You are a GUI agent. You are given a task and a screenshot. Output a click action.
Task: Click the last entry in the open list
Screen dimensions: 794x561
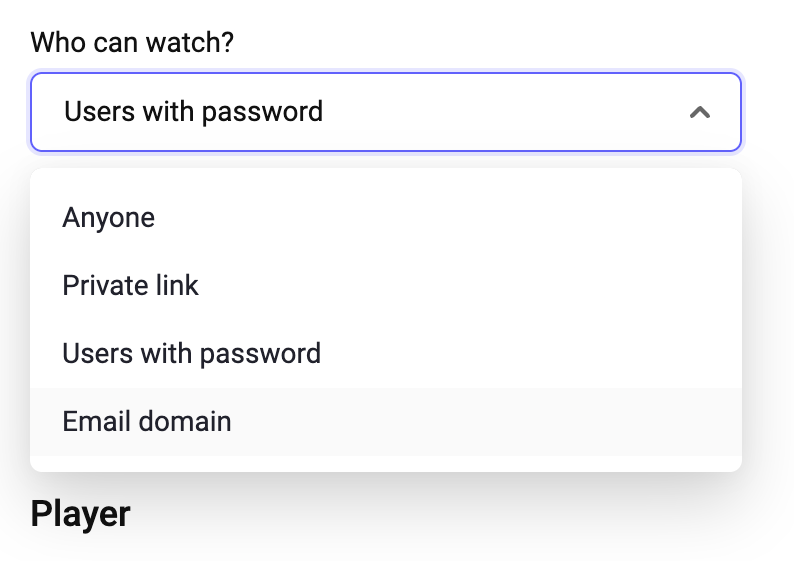pos(147,422)
